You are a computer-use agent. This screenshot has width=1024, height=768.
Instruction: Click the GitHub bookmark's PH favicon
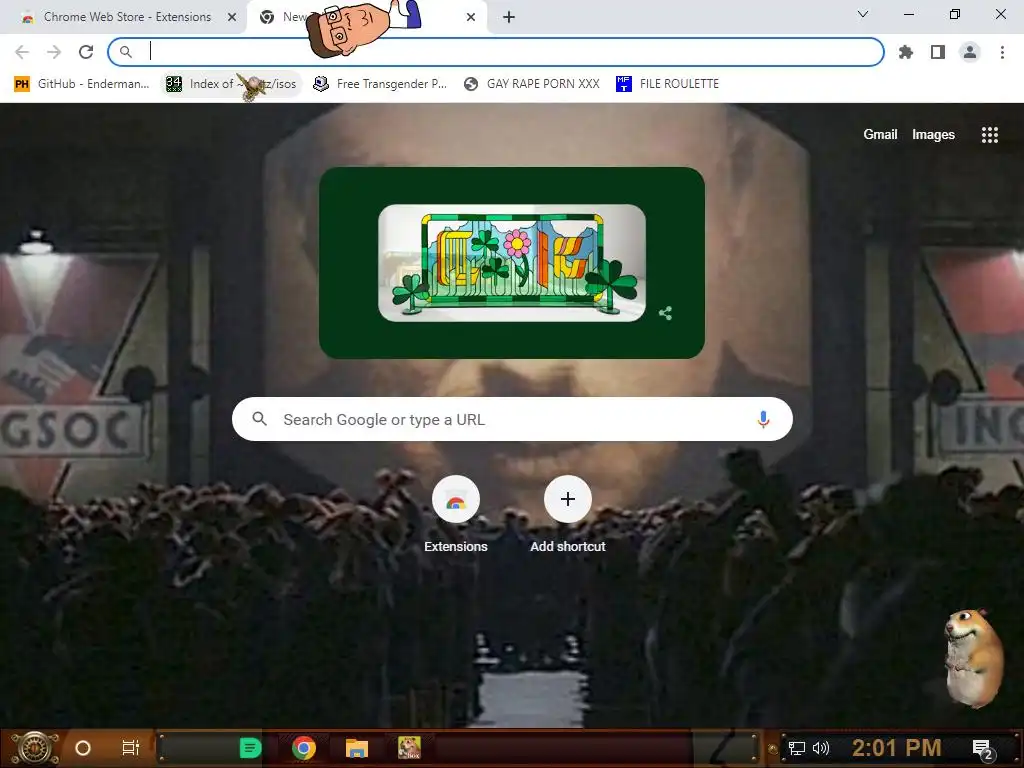(x=22, y=84)
